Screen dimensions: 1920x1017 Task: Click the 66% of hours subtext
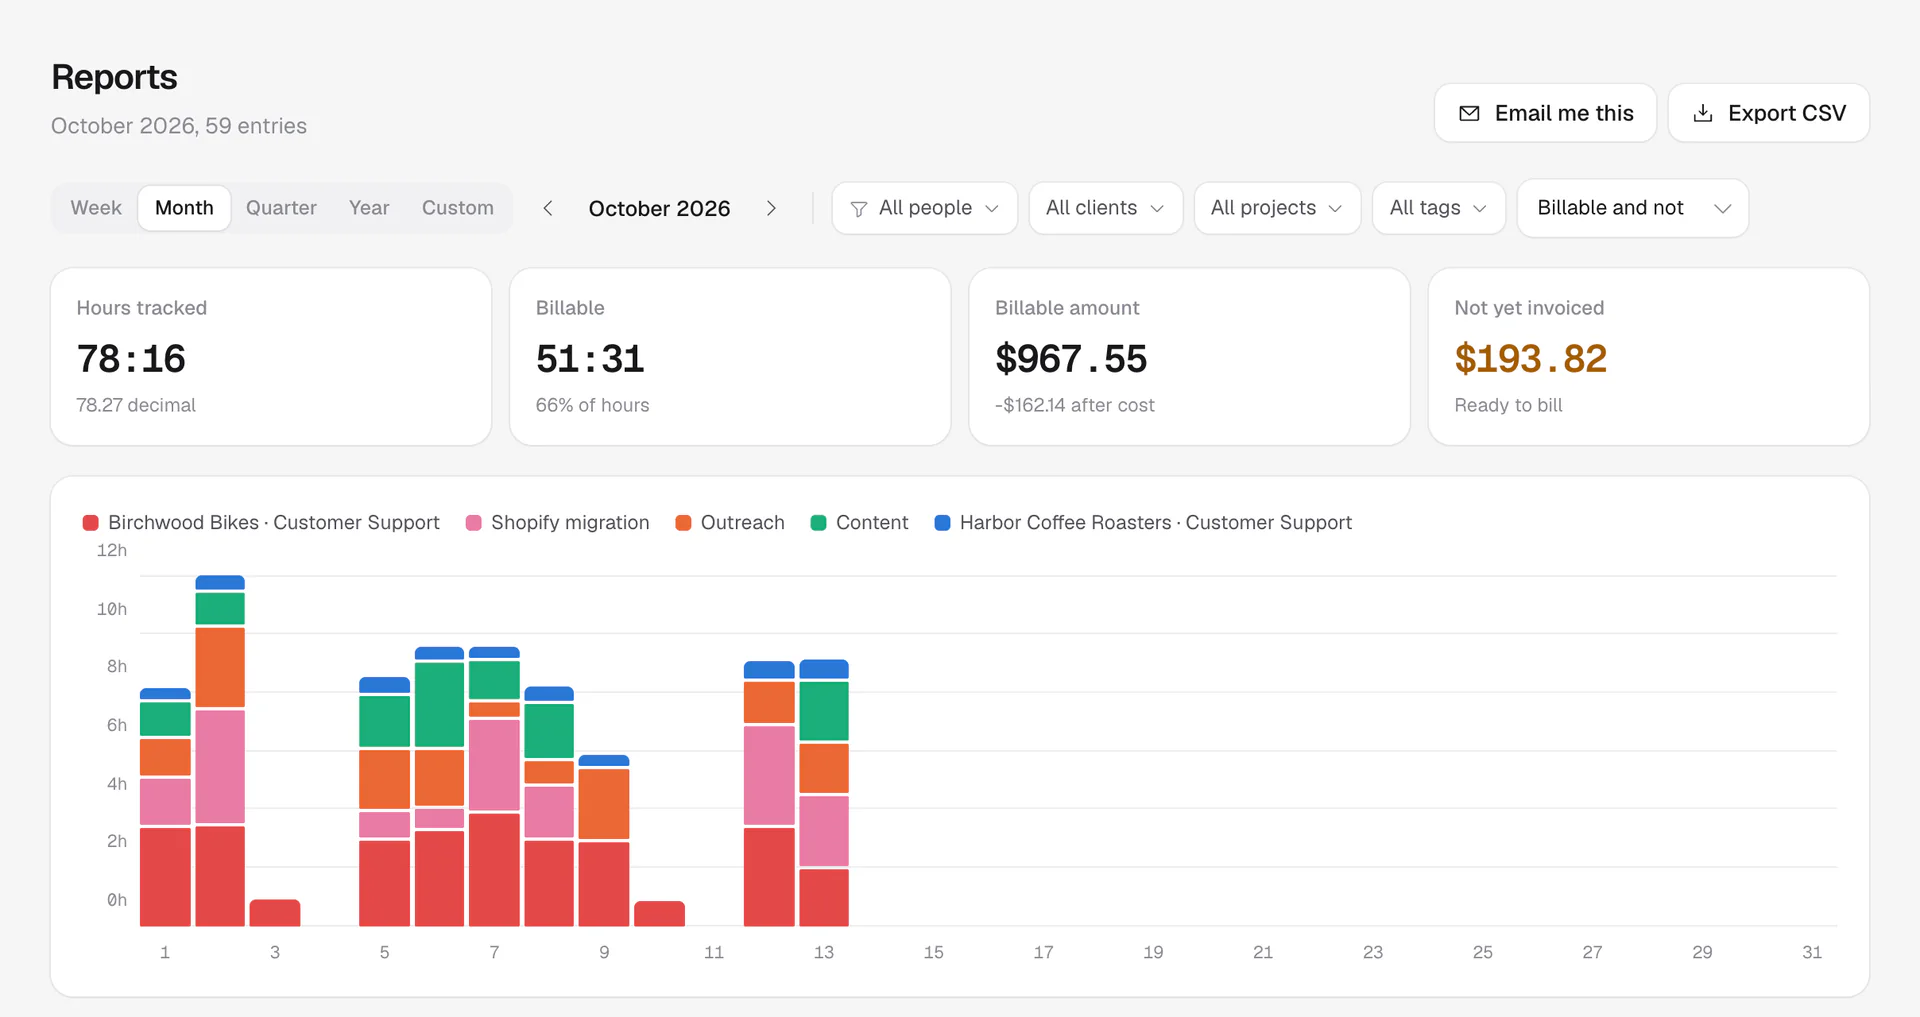593,405
